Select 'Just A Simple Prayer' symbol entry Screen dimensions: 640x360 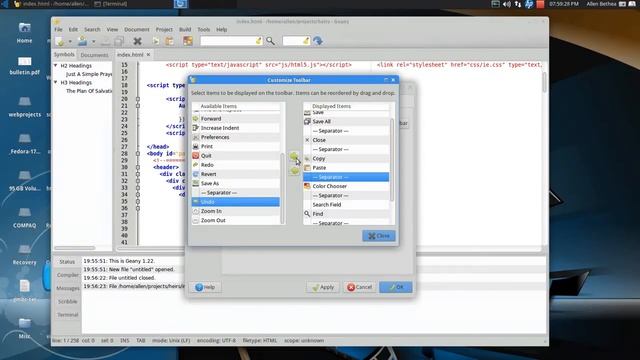tap(89, 74)
